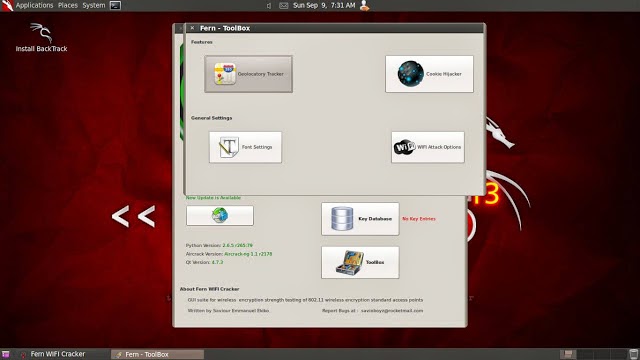Click 'No Key Entries' red text
This screenshot has height=360, width=640.
[419, 219]
